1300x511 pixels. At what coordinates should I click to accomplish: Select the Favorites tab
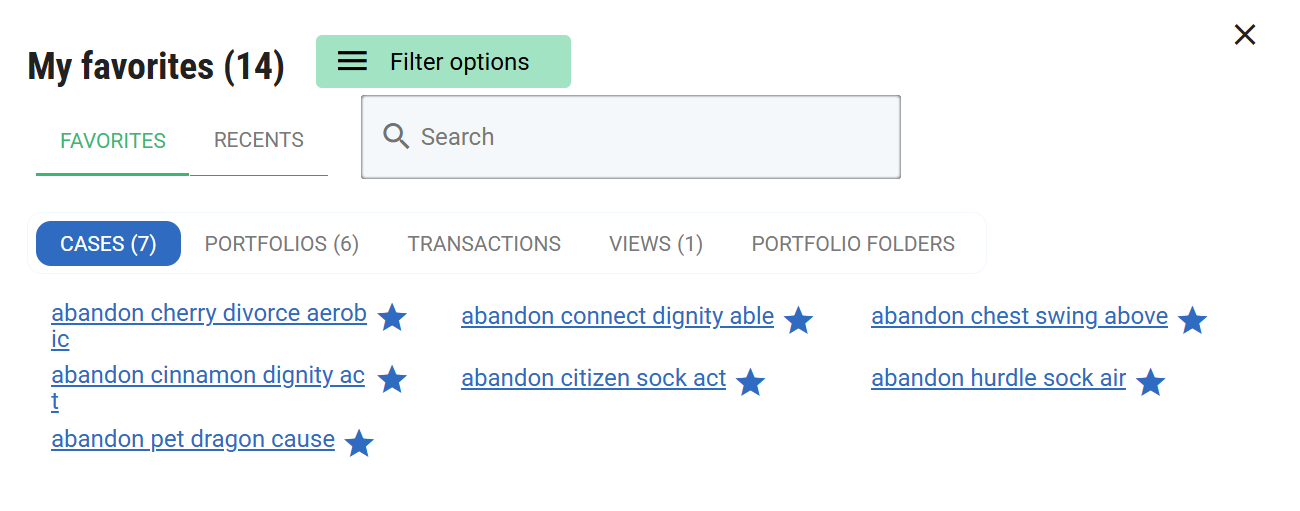click(113, 141)
